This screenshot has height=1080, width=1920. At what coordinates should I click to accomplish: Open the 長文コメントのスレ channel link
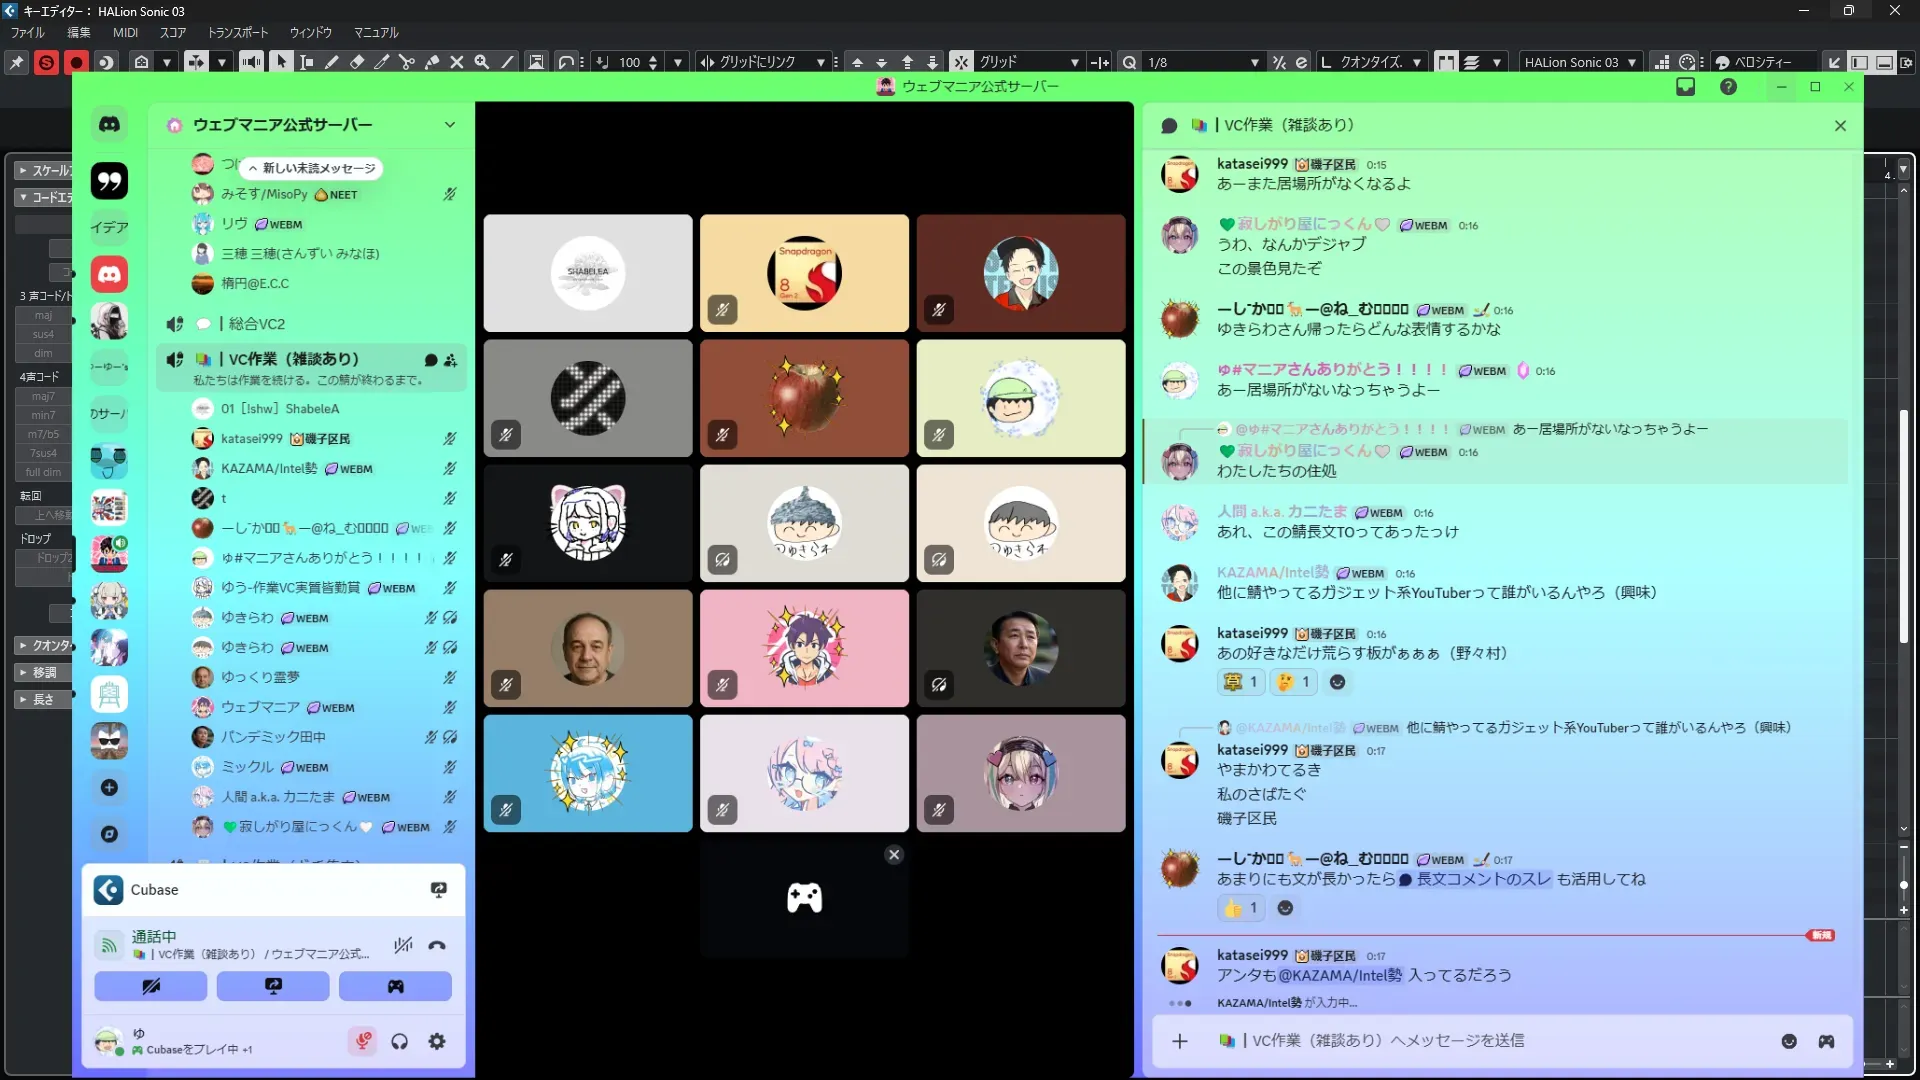coord(1475,879)
